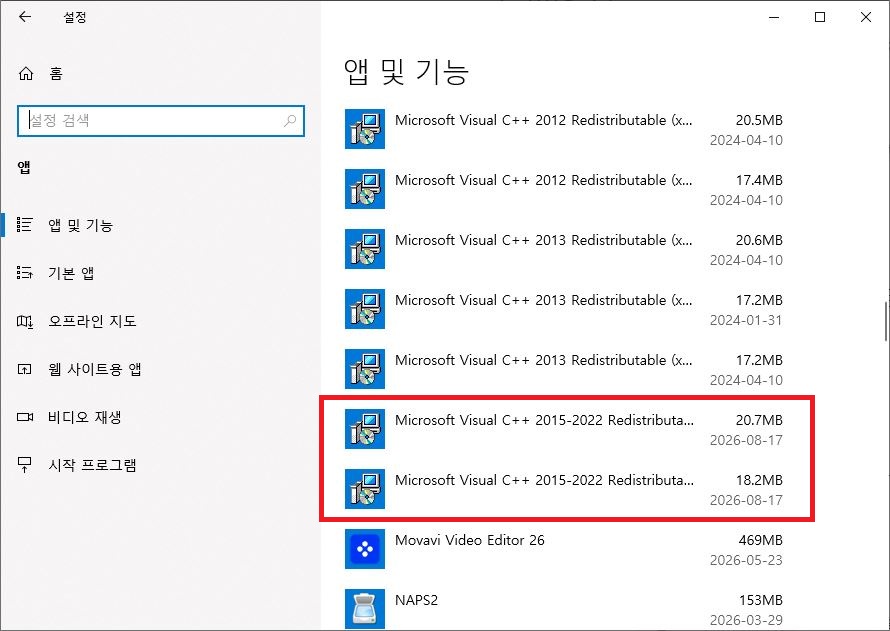
Task: Open 시작 프로그램 settings
Action: point(93,465)
